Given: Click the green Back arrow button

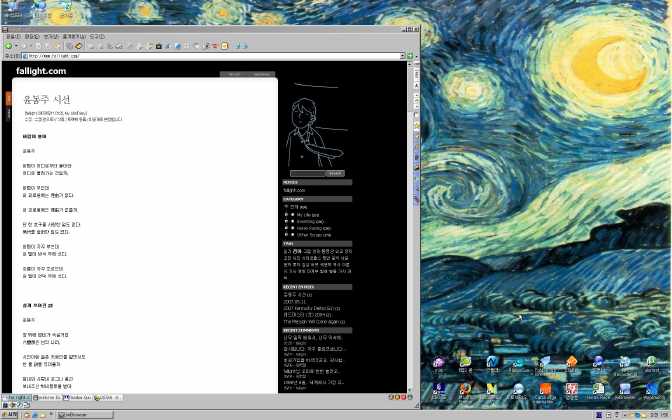Looking at the screenshot, I should (8, 46).
